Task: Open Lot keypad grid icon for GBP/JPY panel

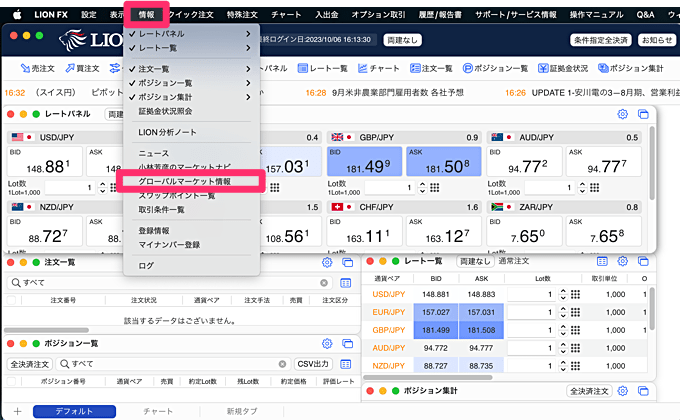Action: (435, 187)
